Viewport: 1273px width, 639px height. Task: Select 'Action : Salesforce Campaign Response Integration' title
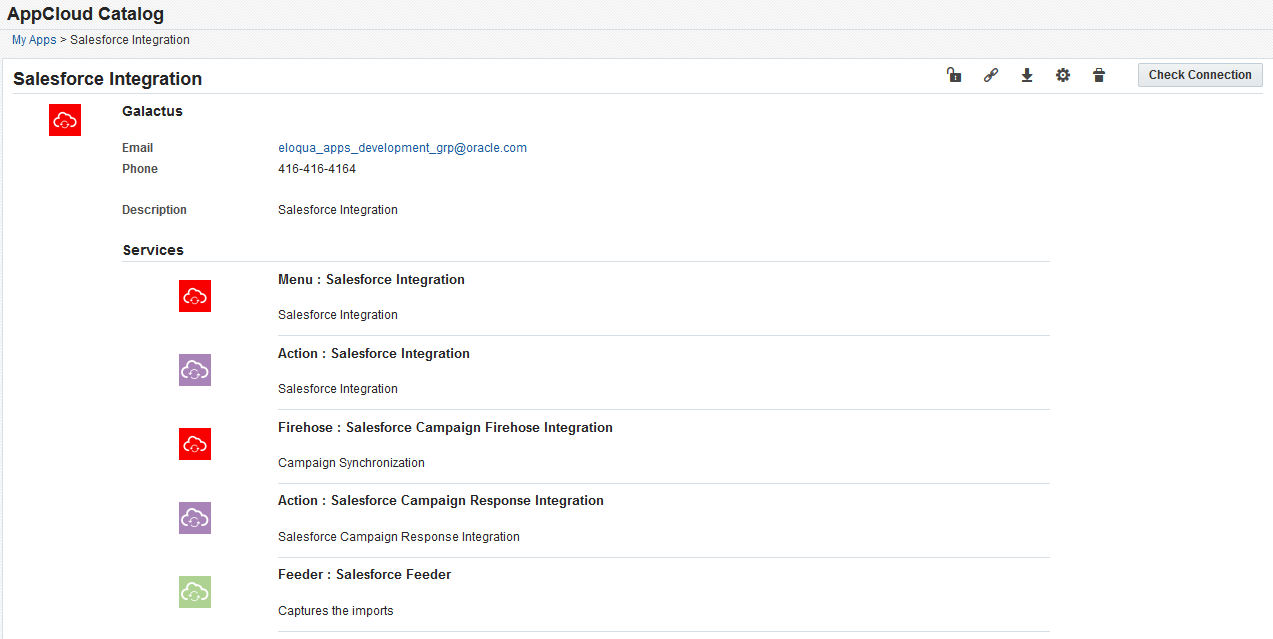point(441,501)
